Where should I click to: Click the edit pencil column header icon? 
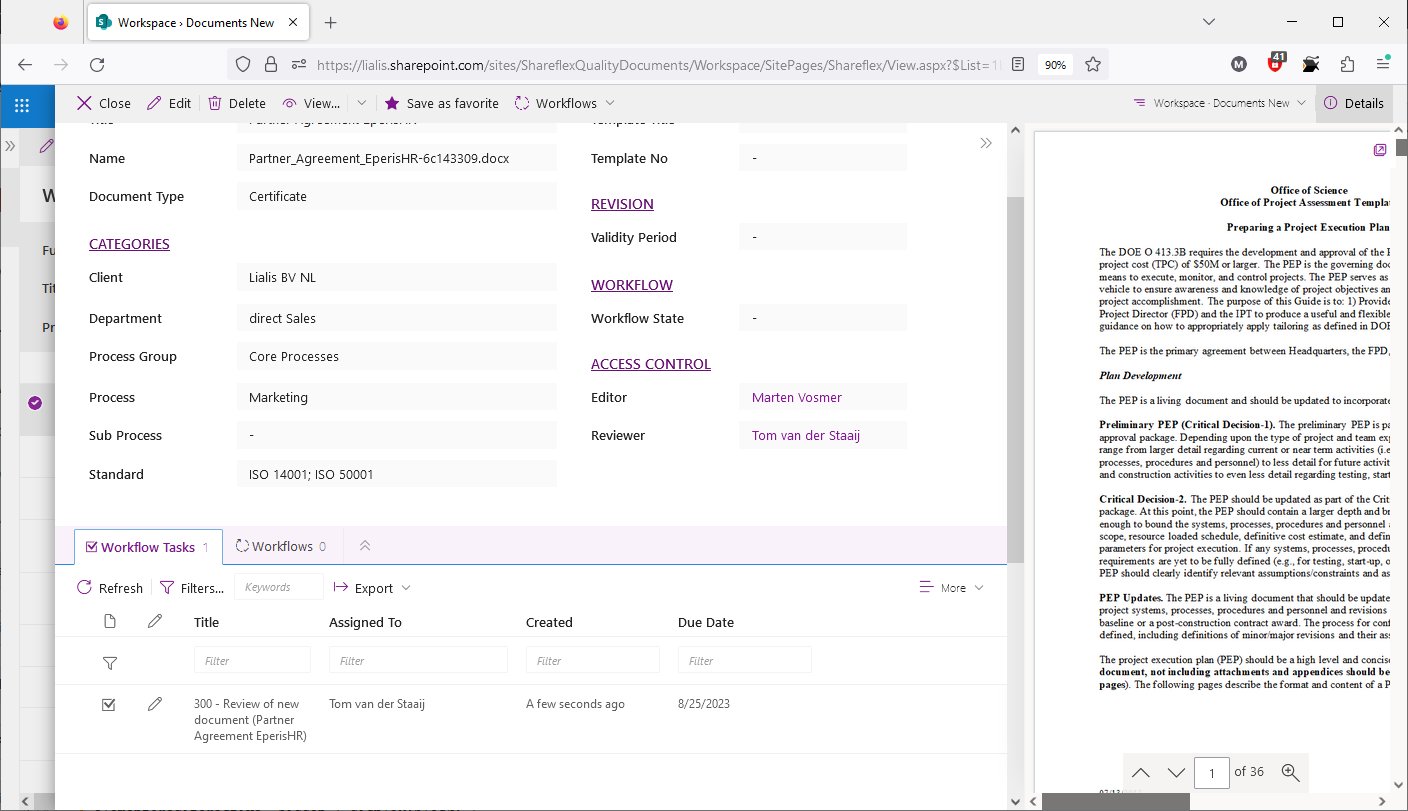tap(154, 622)
